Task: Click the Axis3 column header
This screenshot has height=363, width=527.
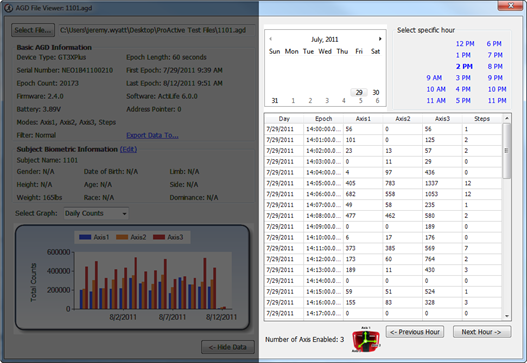Action: point(442,119)
